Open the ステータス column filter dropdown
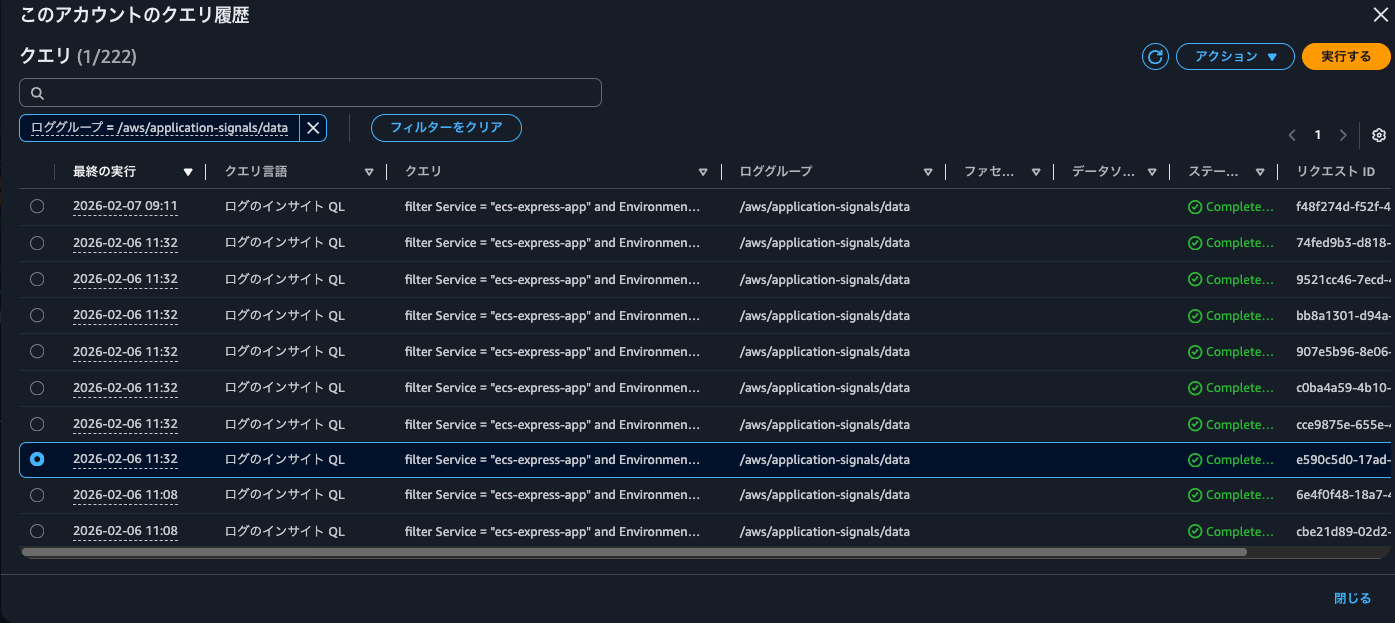Image resolution: width=1395 pixels, height=623 pixels. click(1260, 171)
